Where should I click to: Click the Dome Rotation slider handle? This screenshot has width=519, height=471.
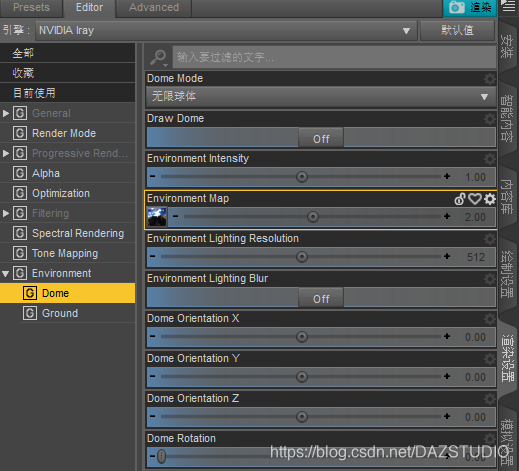(x=161, y=456)
